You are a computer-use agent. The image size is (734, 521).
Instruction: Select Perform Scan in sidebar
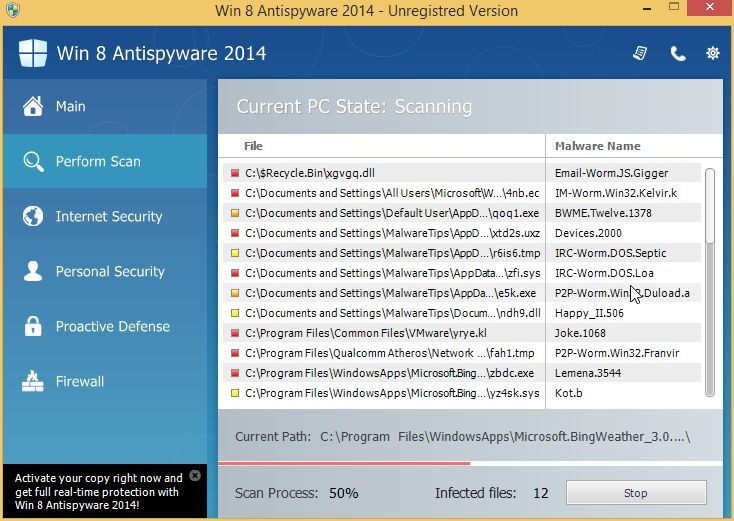tap(105, 161)
